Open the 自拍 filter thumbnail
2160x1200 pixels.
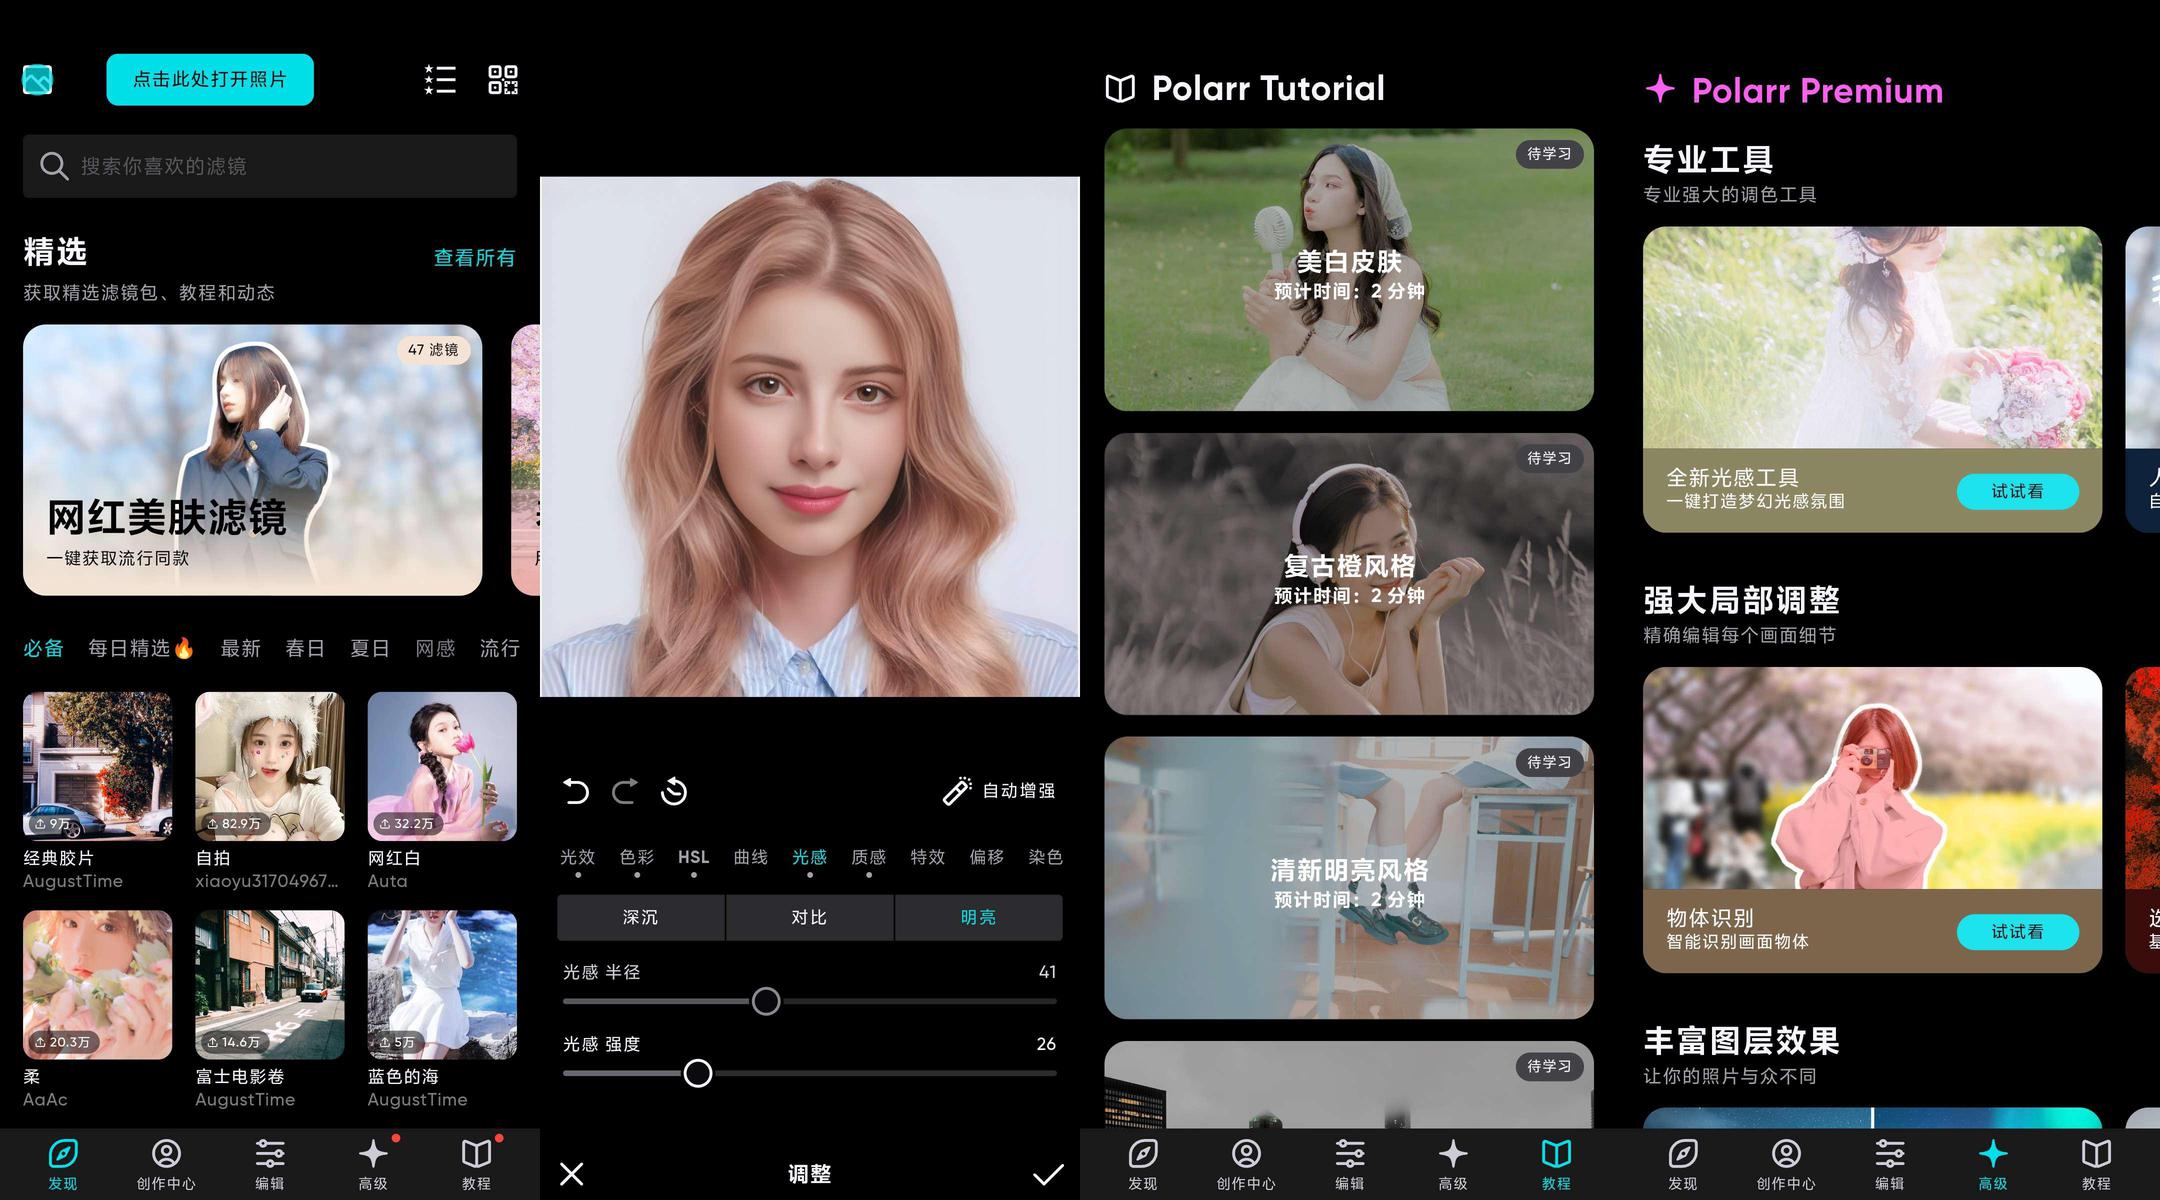pos(270,766)
